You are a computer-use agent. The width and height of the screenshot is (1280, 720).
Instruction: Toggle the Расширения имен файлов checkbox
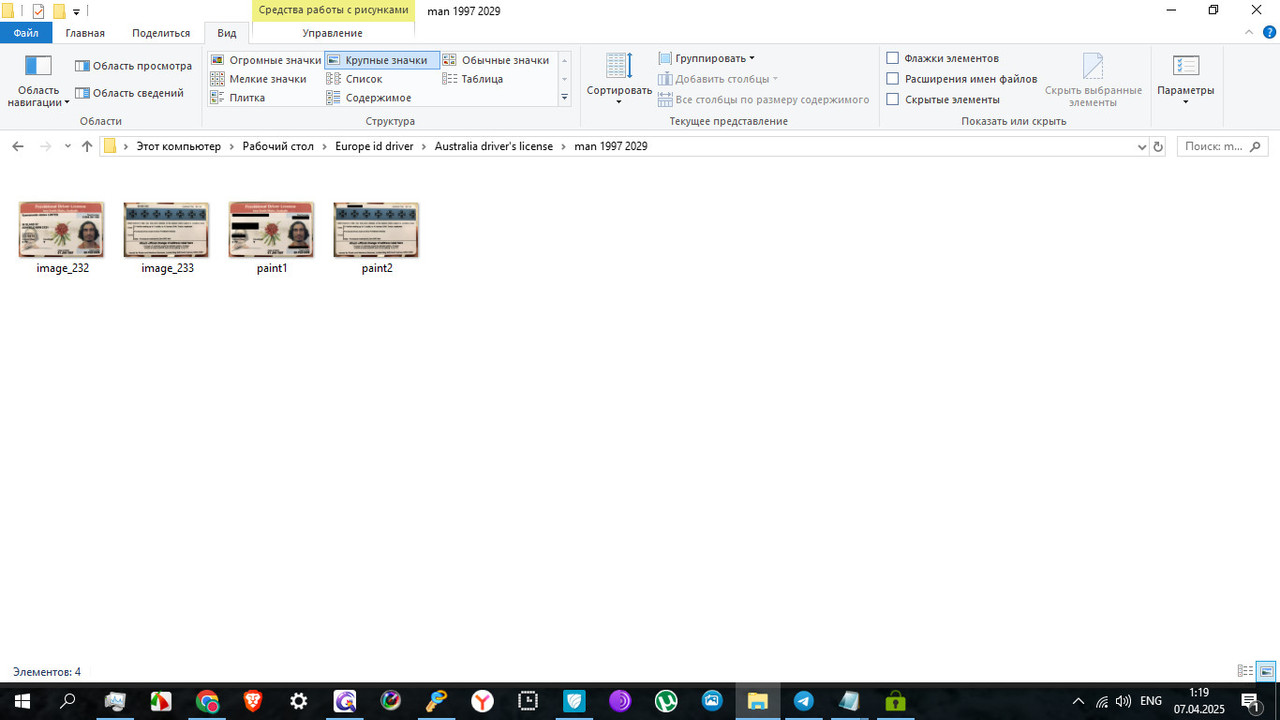tap(893, 79)
